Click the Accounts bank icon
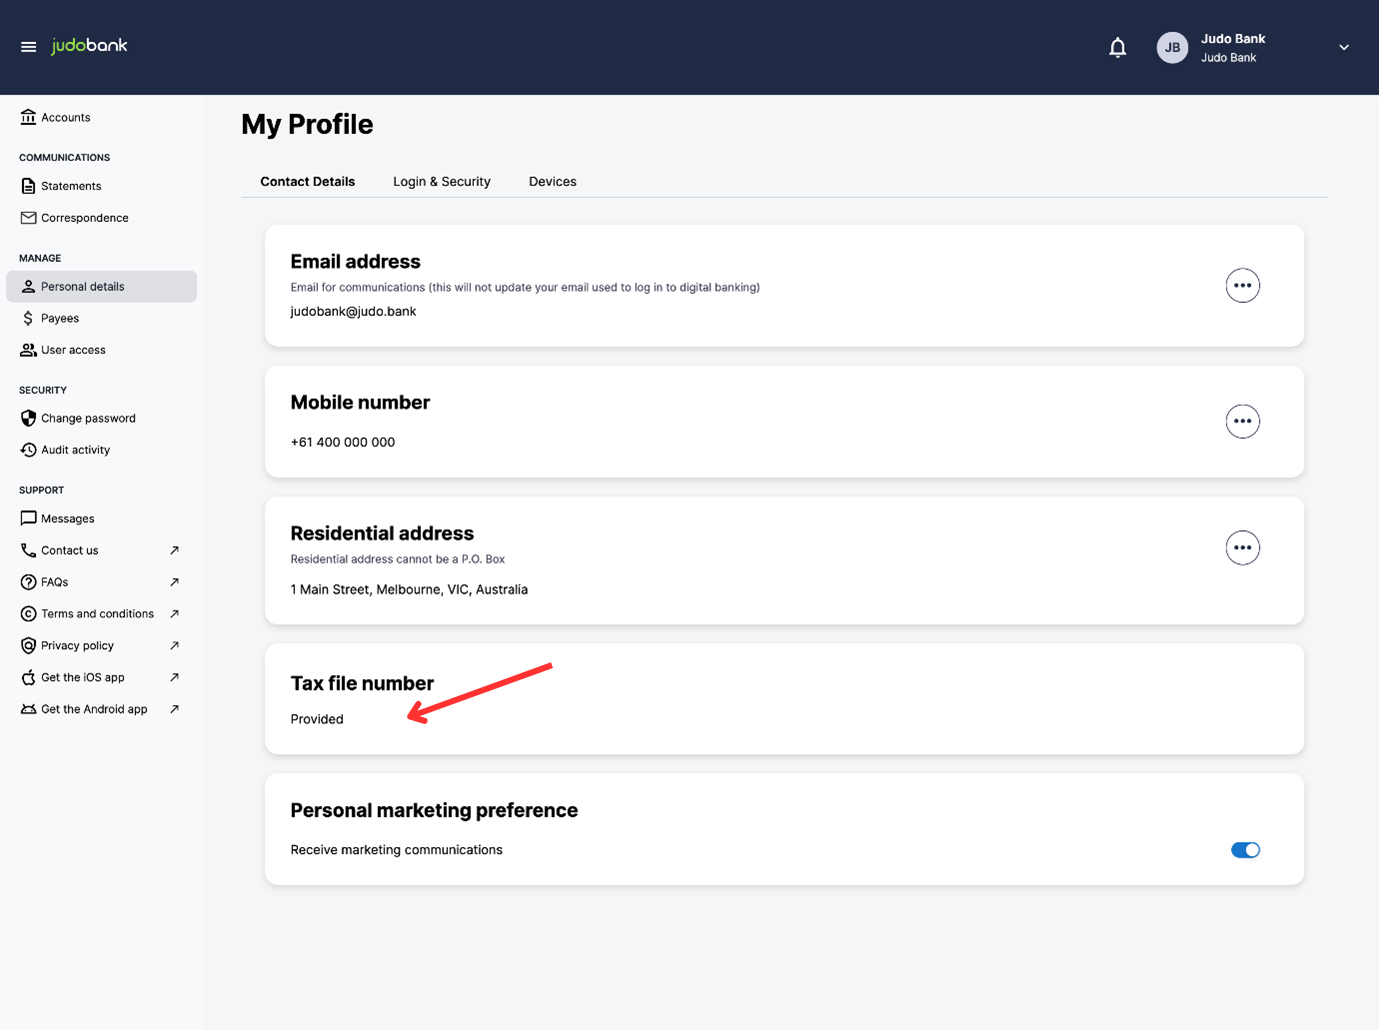Viewport: 1379px width, 1030px height. (x=28, y=117)
